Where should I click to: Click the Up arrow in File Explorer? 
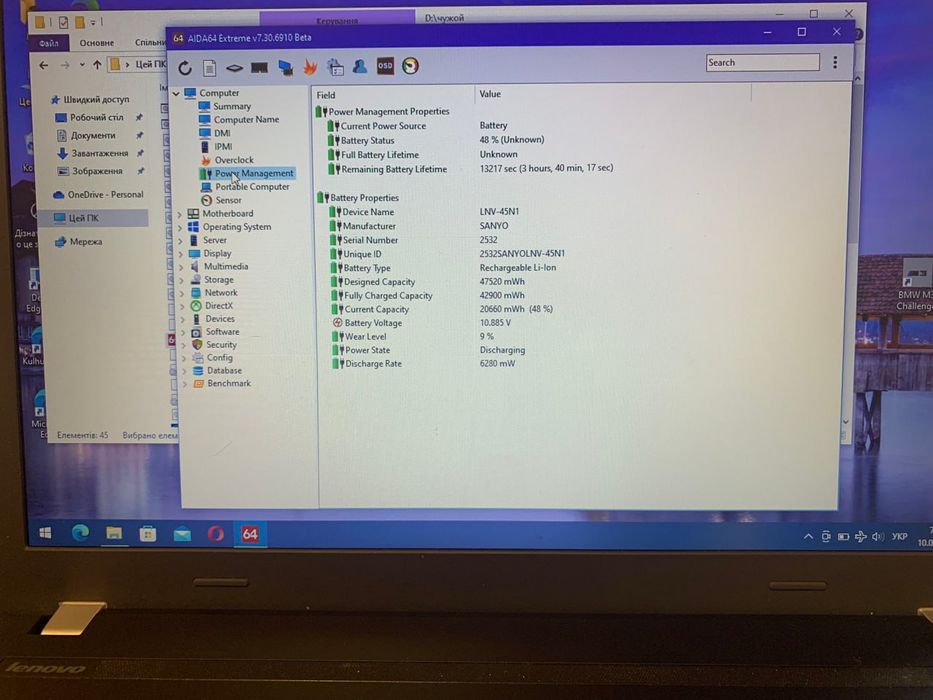(97, 64)
